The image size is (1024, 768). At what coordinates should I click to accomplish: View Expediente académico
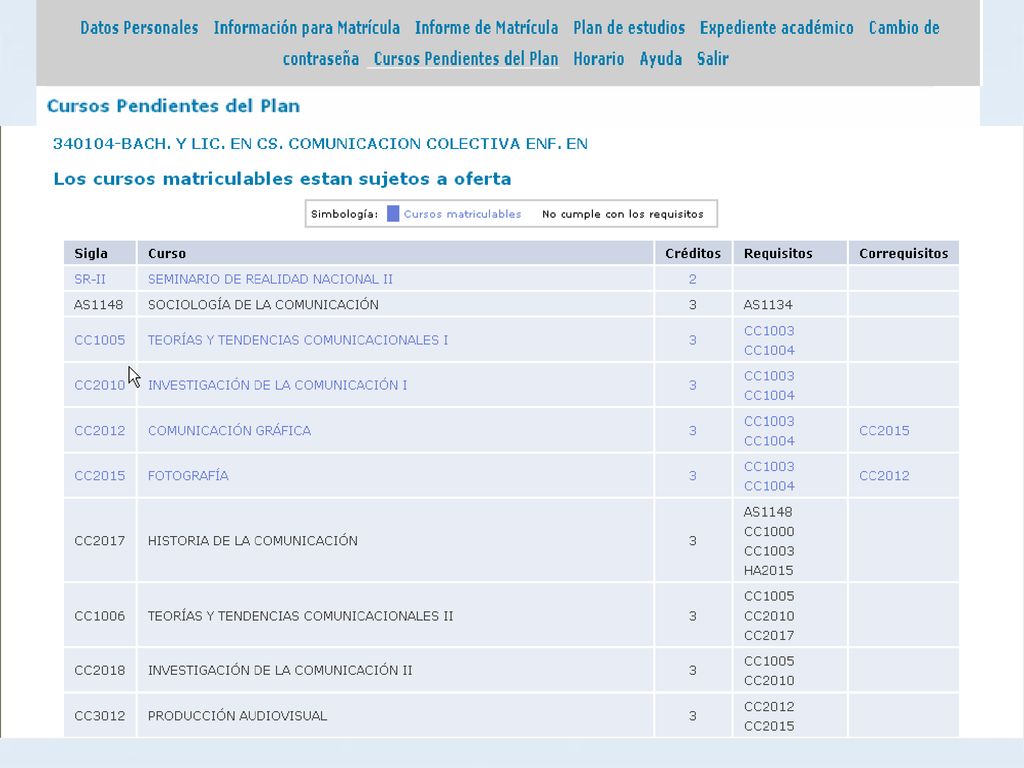tap(776, 28)
